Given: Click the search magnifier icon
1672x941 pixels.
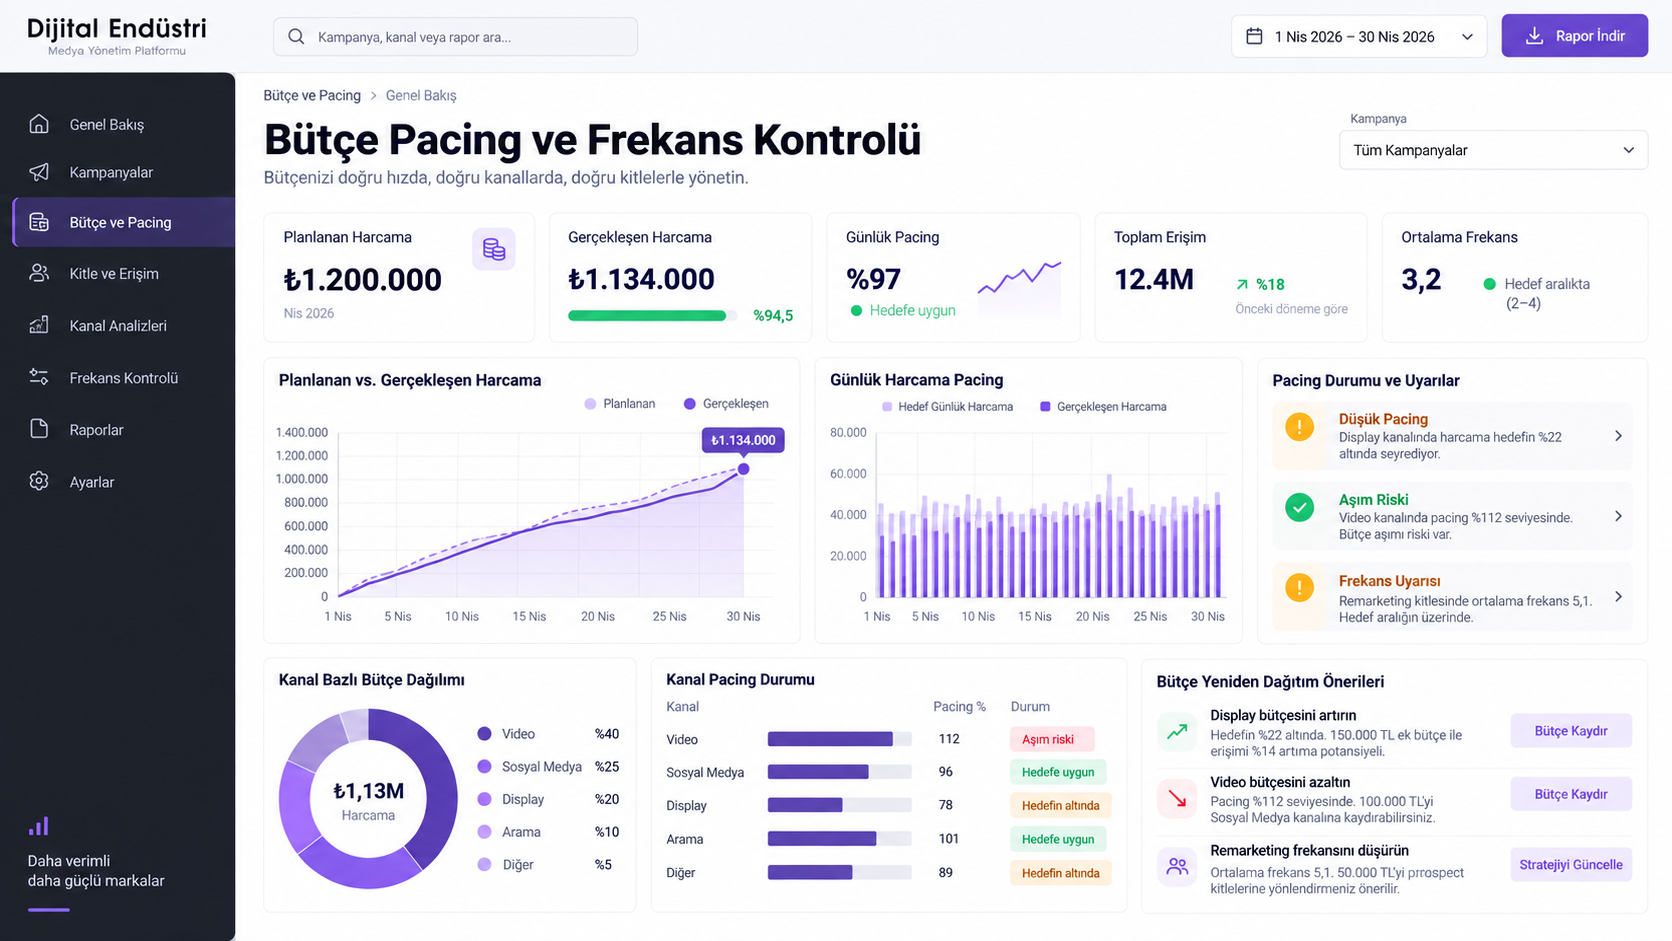Looking at the screenshot, I should tap(296, 37).
